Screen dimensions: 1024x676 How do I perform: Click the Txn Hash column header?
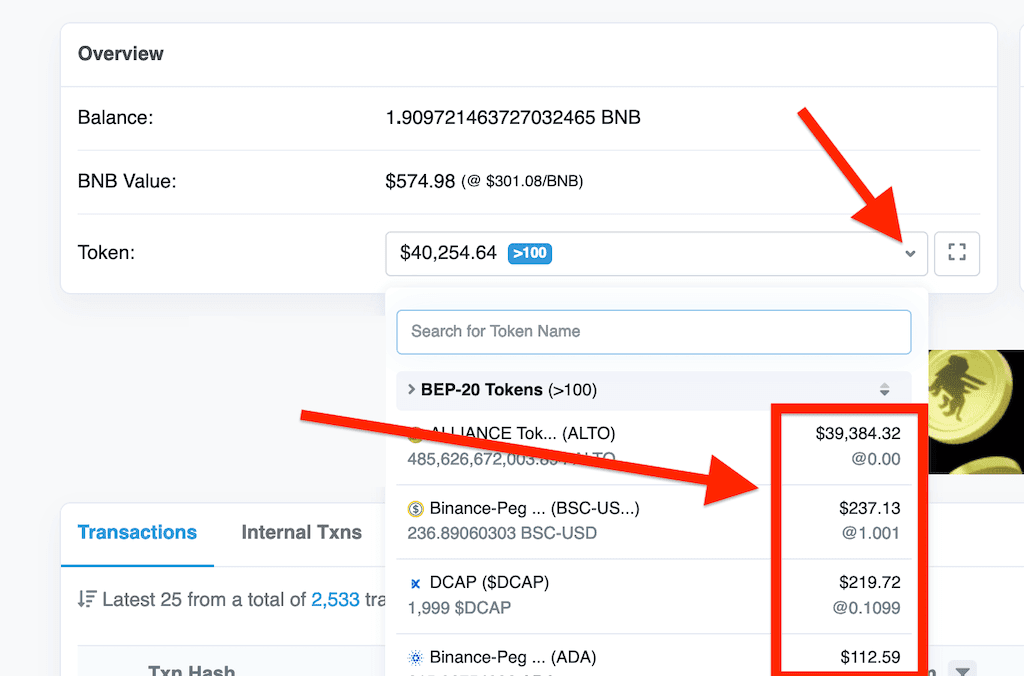tap(191, 669)
